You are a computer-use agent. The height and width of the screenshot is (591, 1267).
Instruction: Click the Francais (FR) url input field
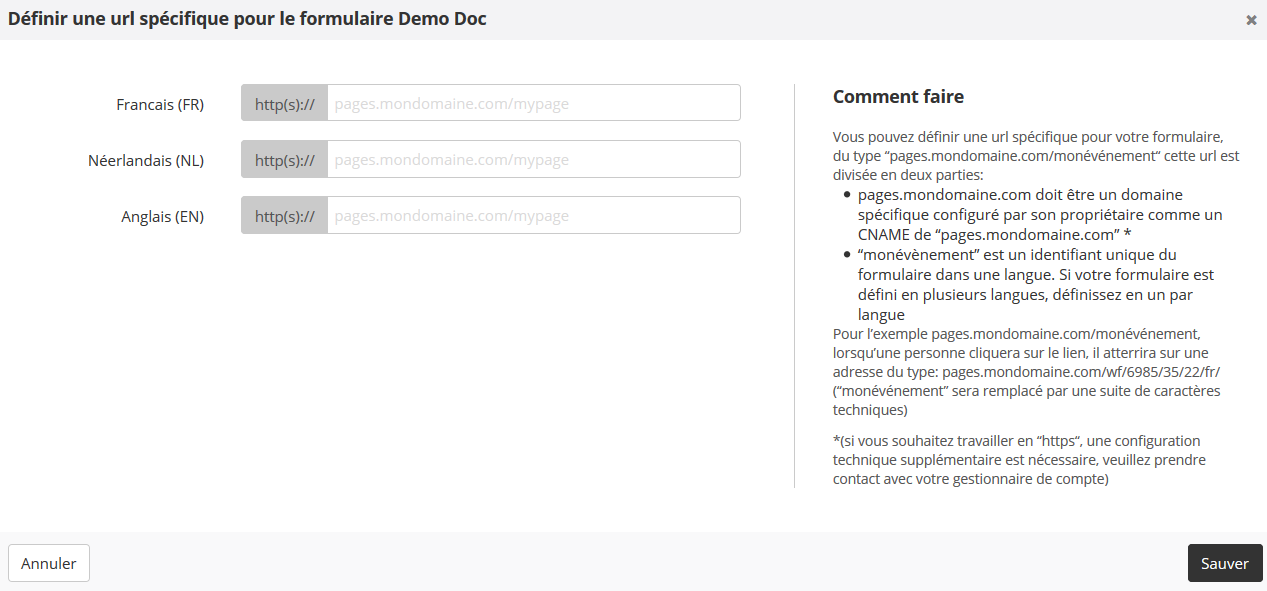(x=533, y=103)
